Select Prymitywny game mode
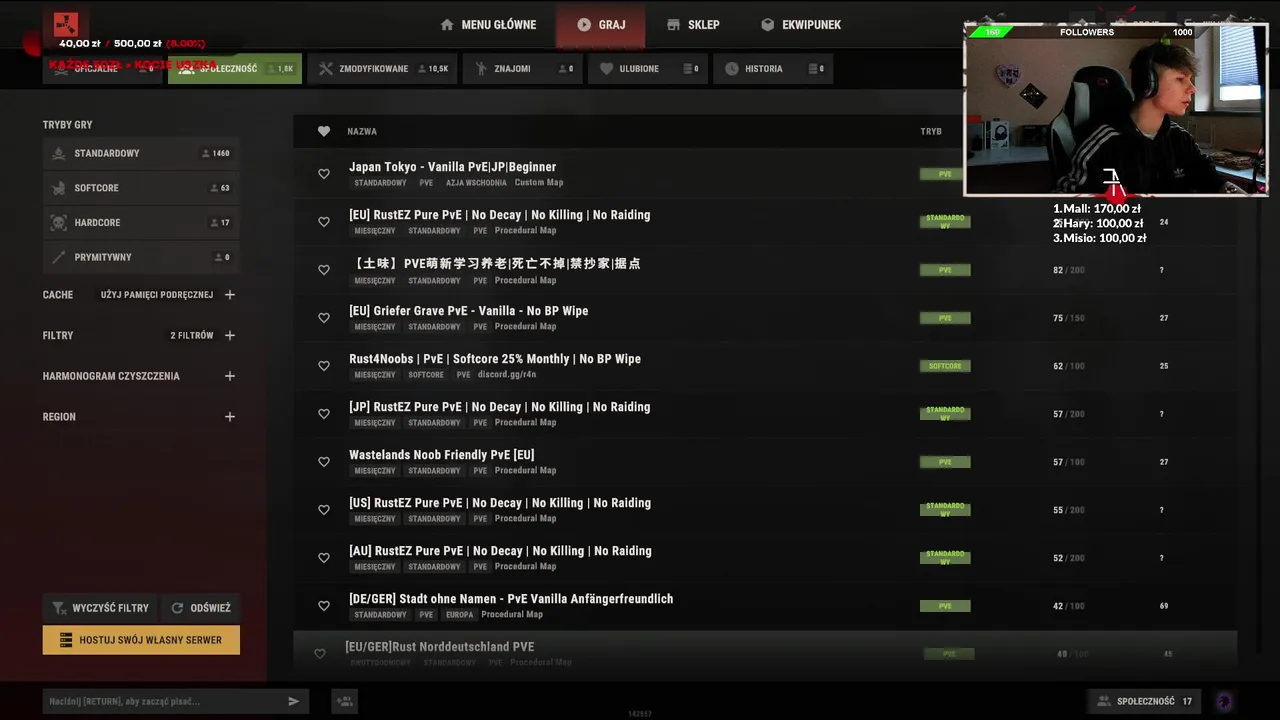This screenshot has width=1280, height=720. 141,257
